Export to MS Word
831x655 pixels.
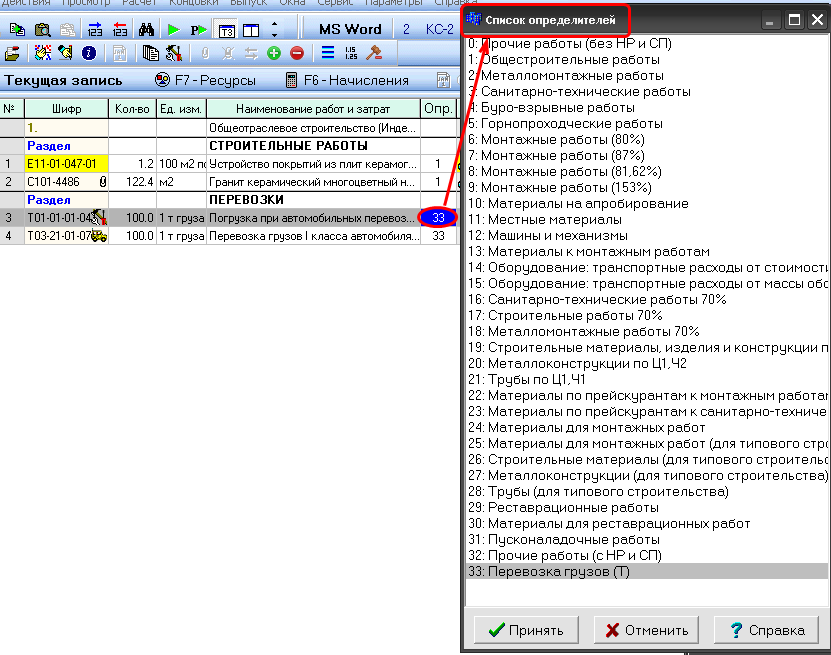pyautogui.click(x=351, y=29)
